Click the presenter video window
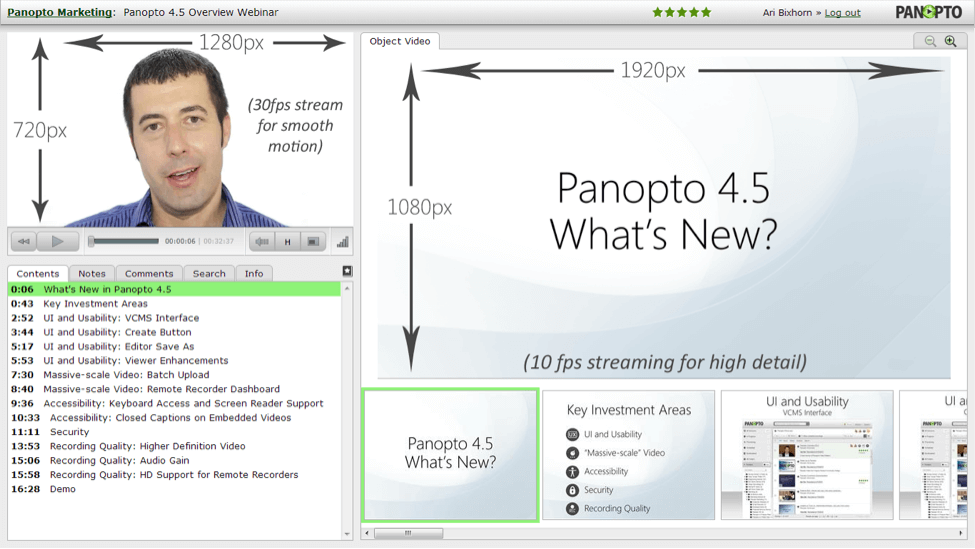Viewport: 975px width, 549px height. (x=180, y=129)
